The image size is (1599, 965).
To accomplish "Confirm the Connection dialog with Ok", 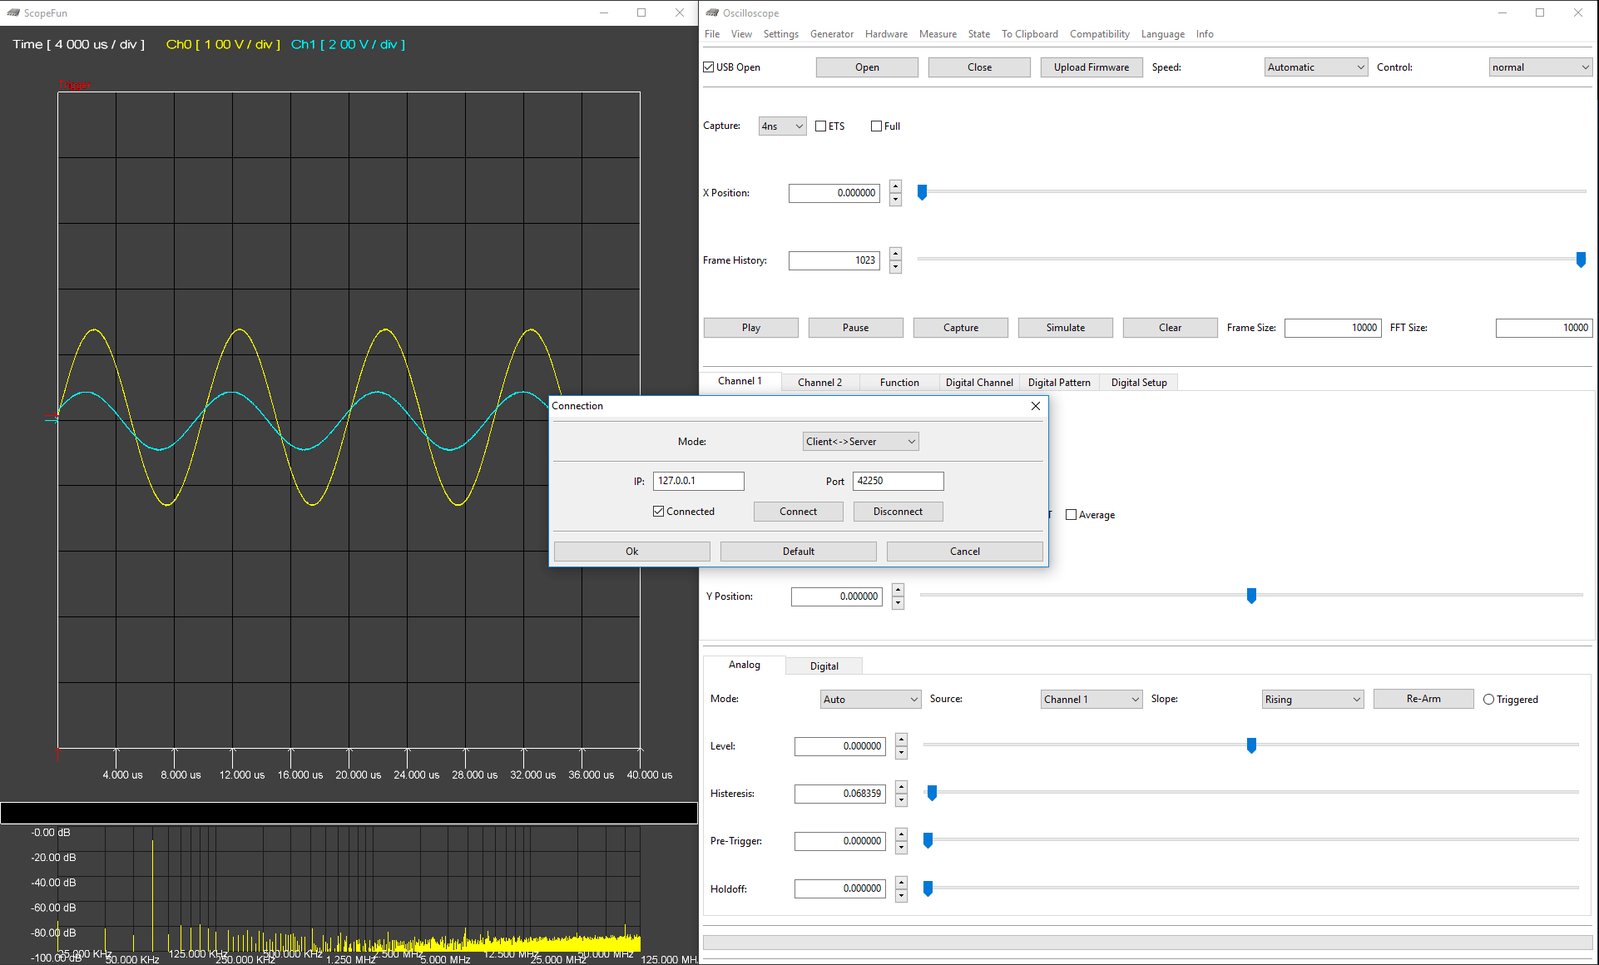I will click(632, 551).
